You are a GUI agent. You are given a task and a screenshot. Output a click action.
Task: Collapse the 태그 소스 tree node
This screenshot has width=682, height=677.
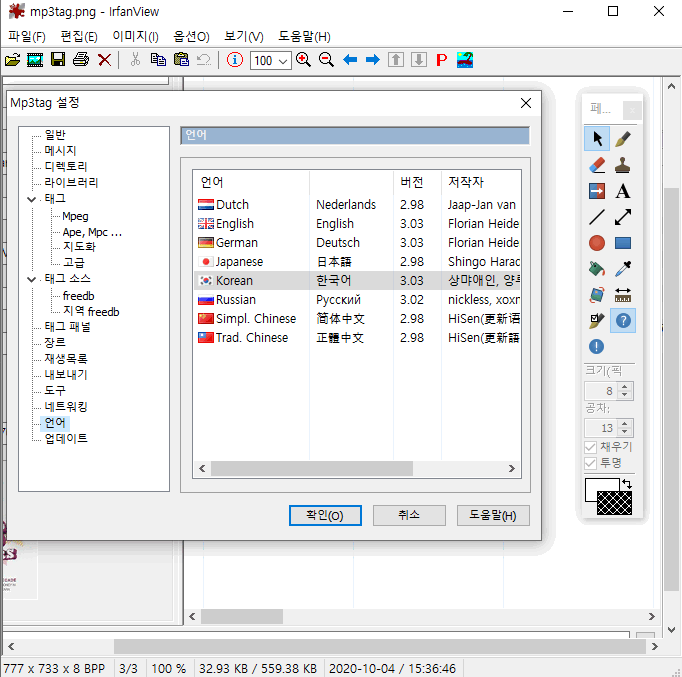click(31, 279)
